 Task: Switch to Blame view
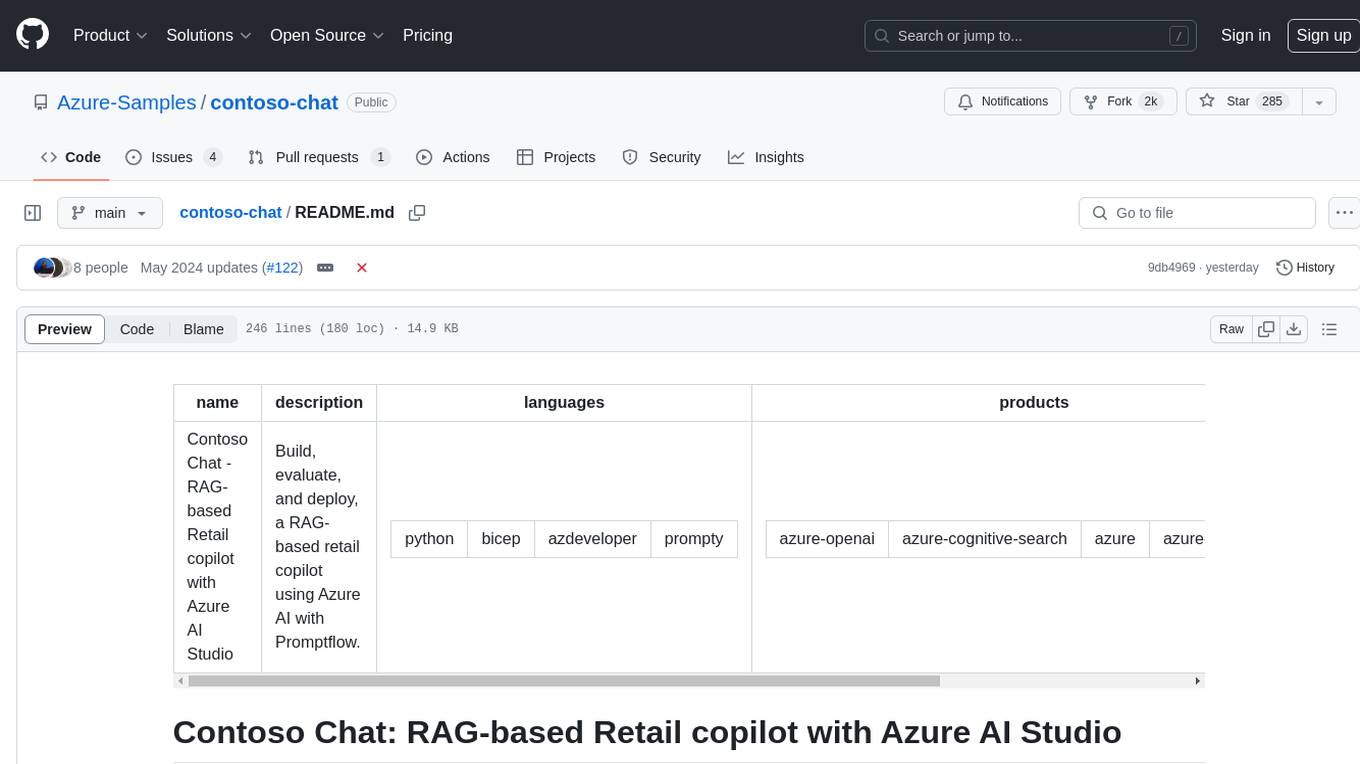pos(203,329)
